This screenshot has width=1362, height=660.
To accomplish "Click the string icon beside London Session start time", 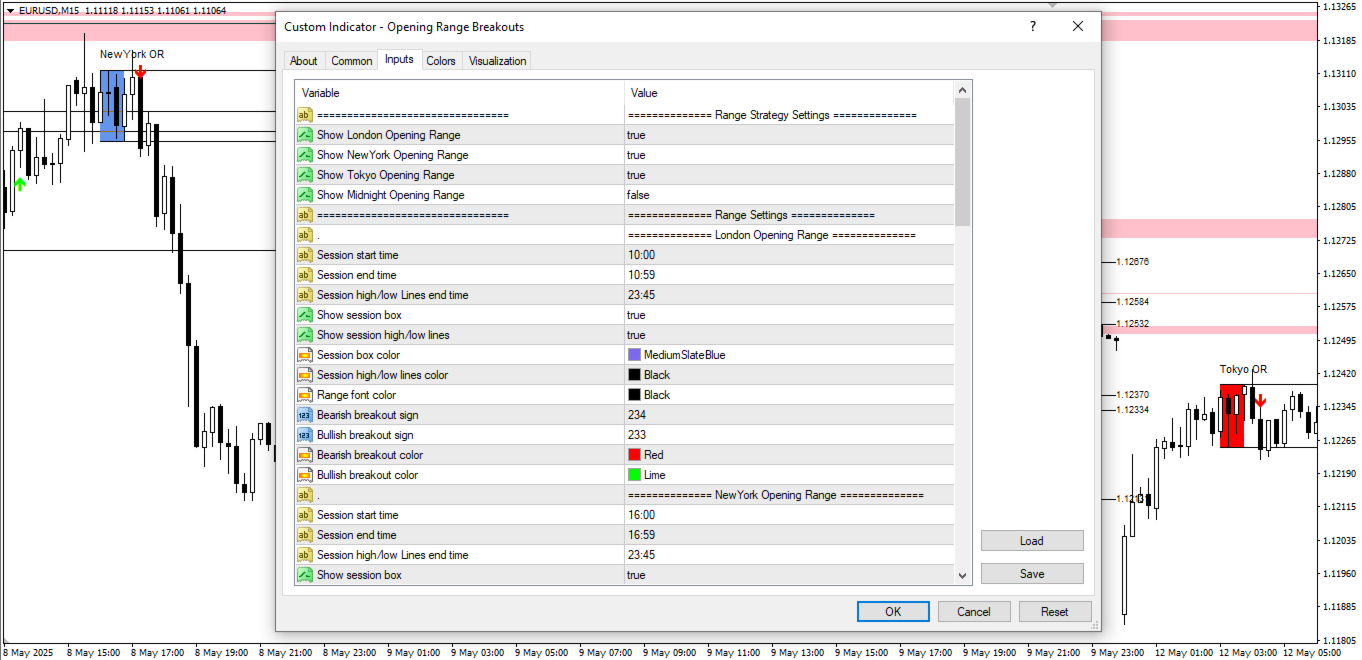I will [x=305, y=255].
